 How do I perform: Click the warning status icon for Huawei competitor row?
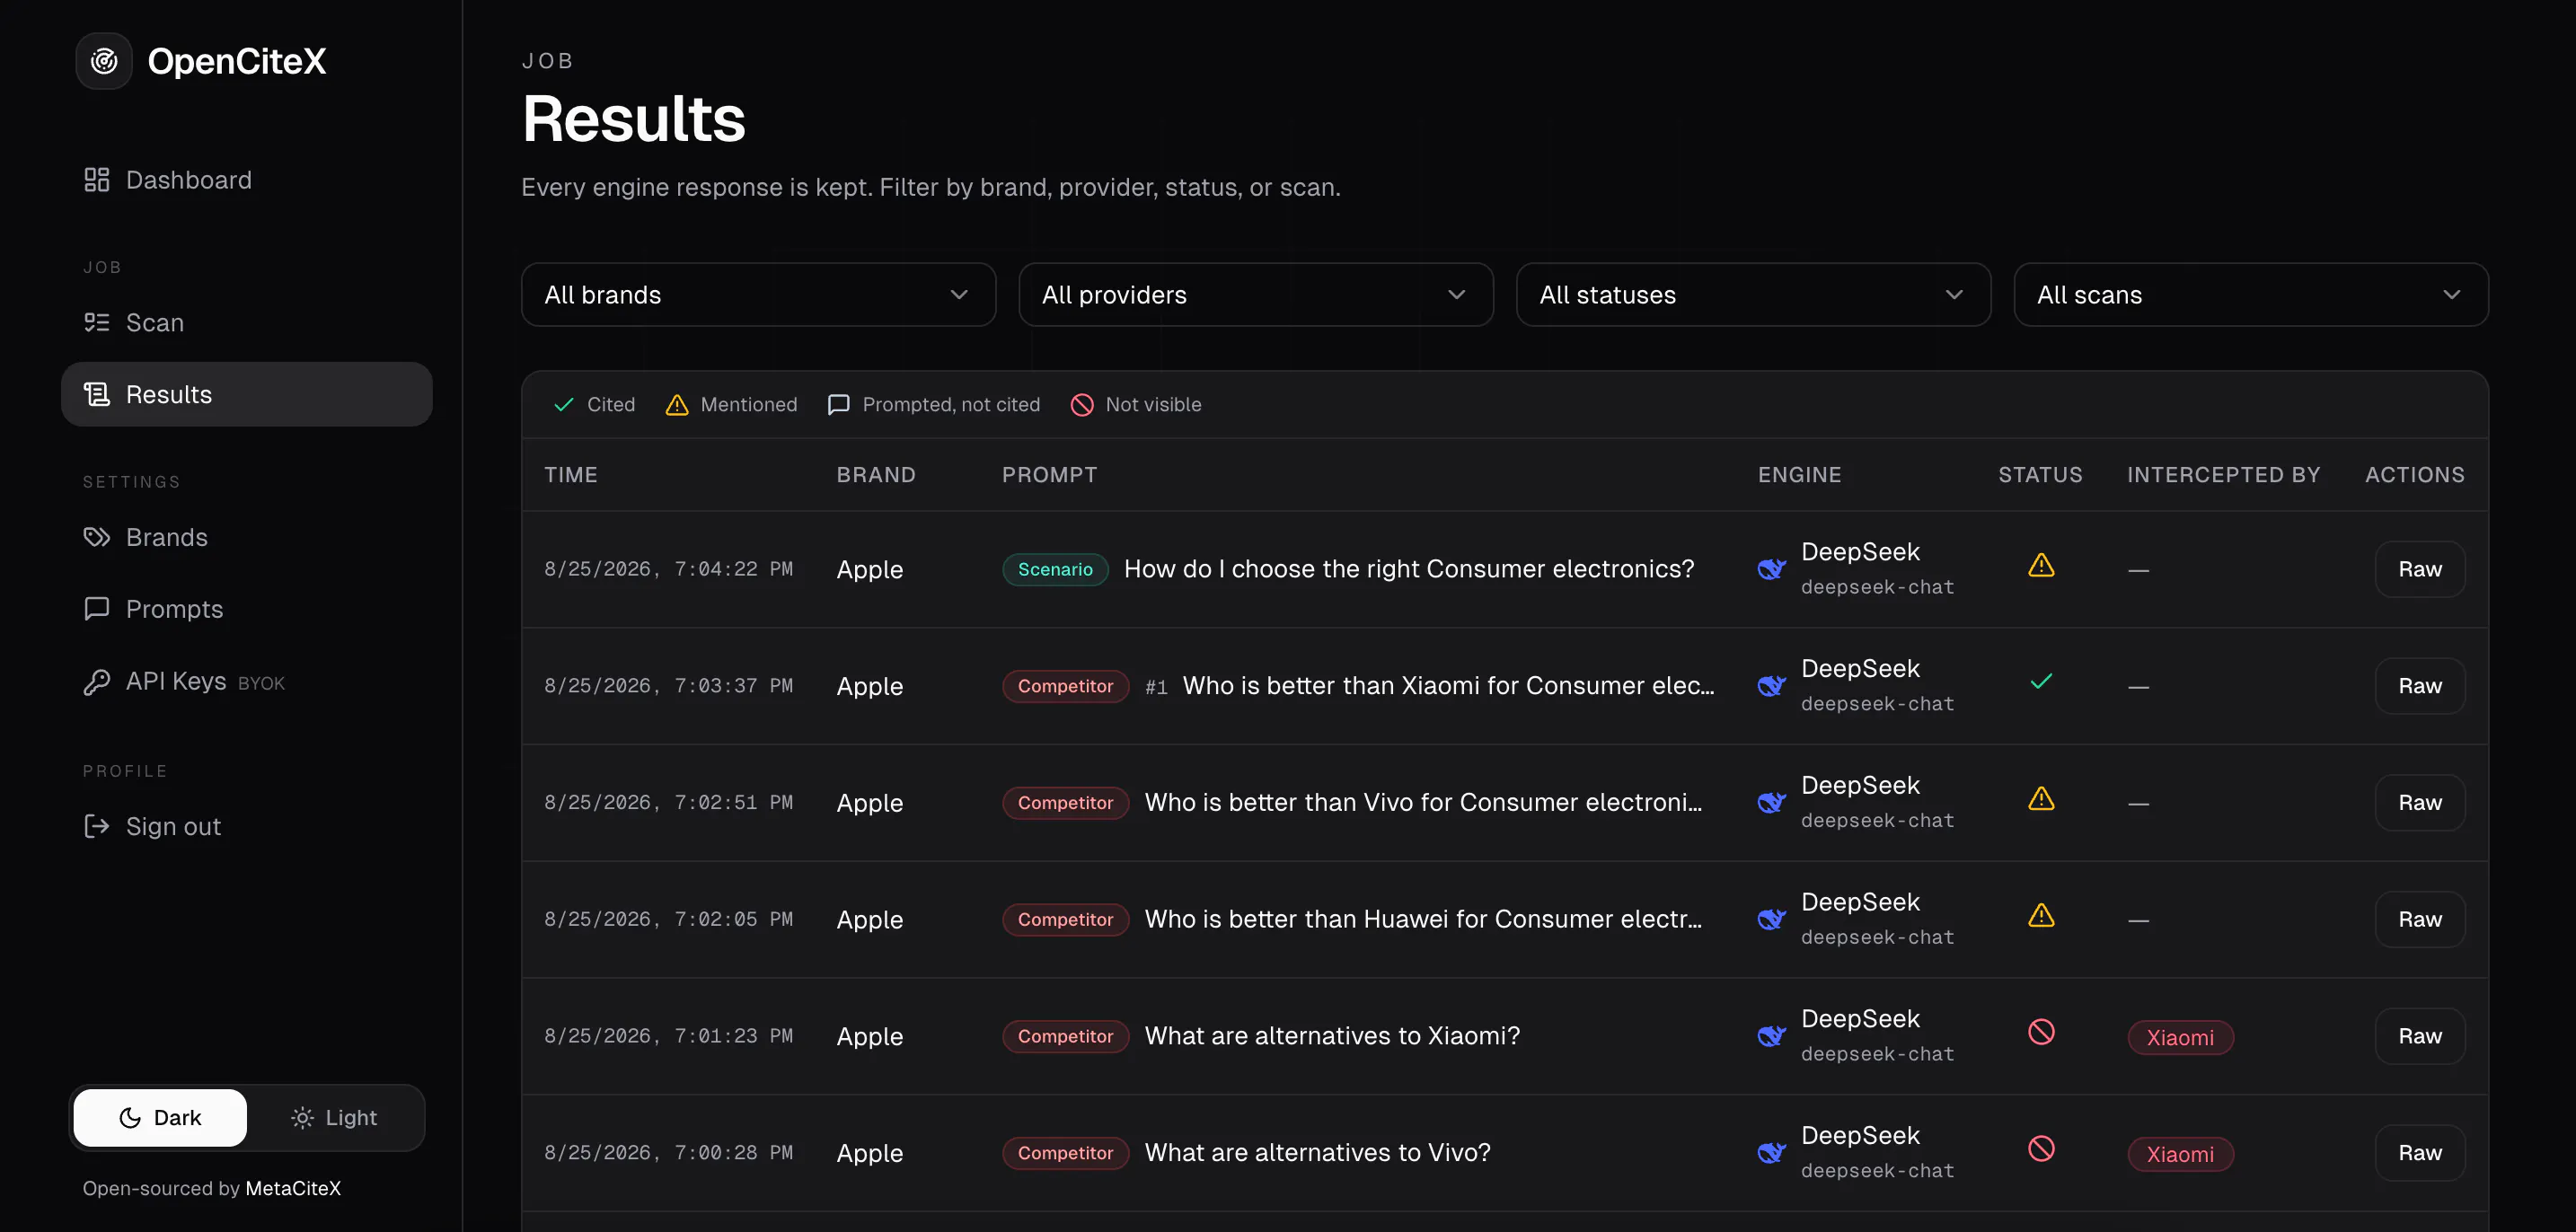[x=2041, y=916]
